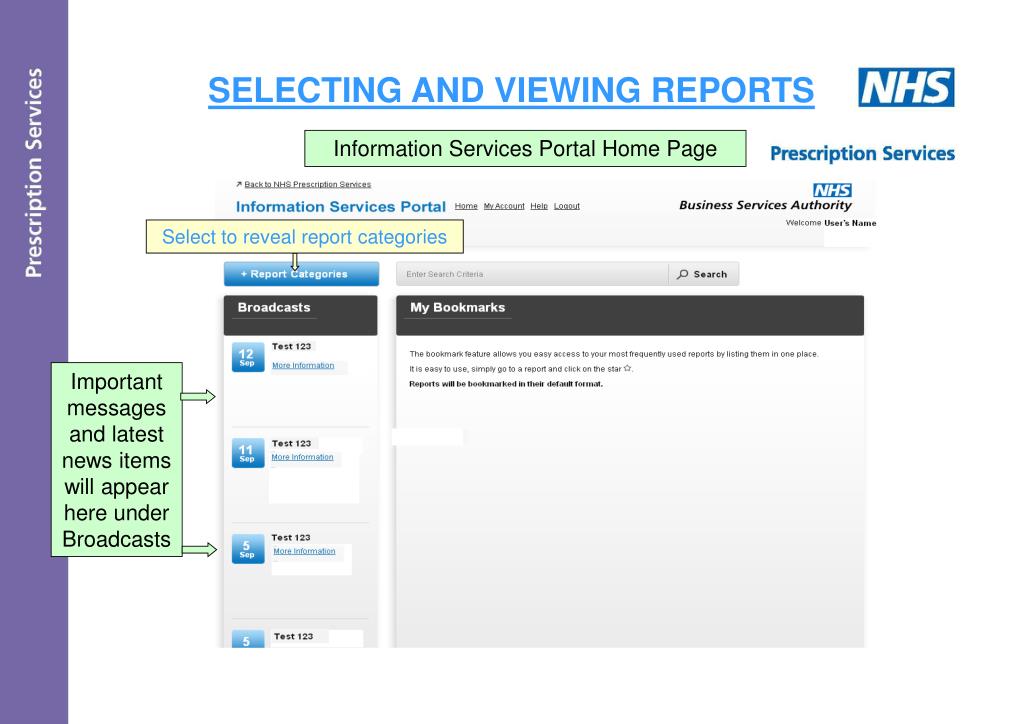Open More Information under 11 Sep broadcast
Image resolution: width=1024 pixels, height=724 pixels.
302,458
